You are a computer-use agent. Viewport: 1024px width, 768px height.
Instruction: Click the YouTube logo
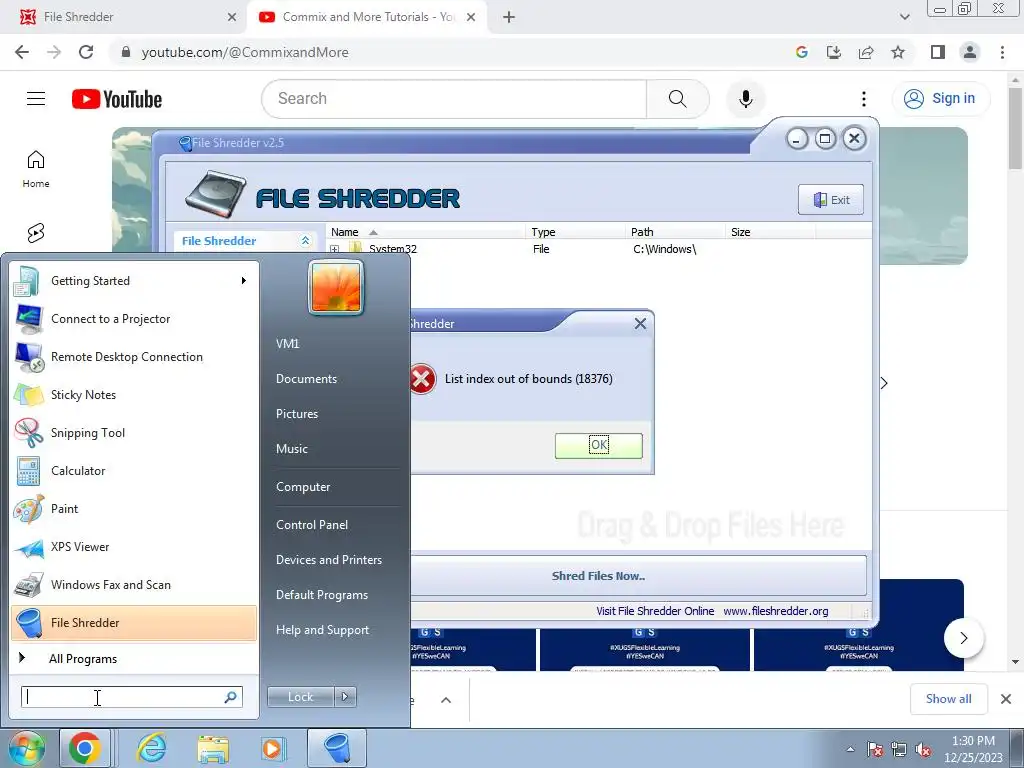(117, 99)
